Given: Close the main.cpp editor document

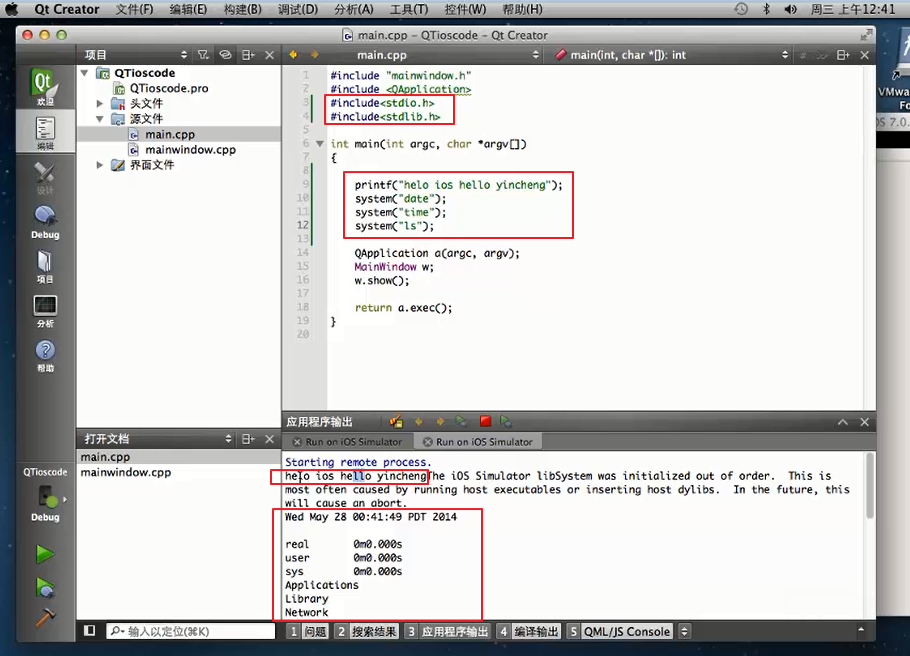Looking at the screenshot, I should (865, 55).
